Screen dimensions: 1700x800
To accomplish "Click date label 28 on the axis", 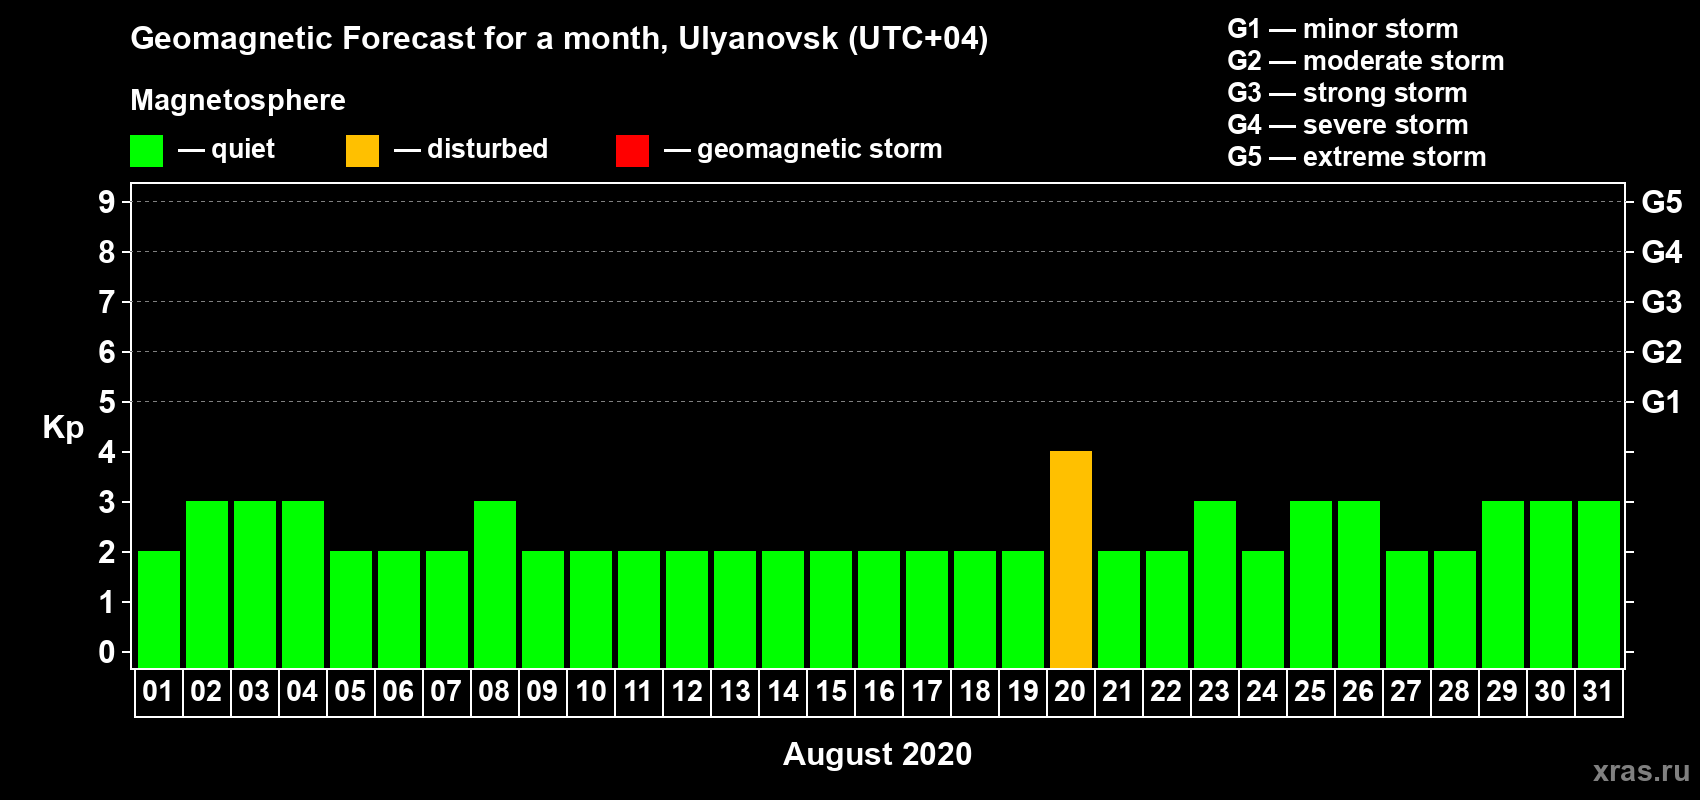I will pyautogui.click(x=1454, y=691).
